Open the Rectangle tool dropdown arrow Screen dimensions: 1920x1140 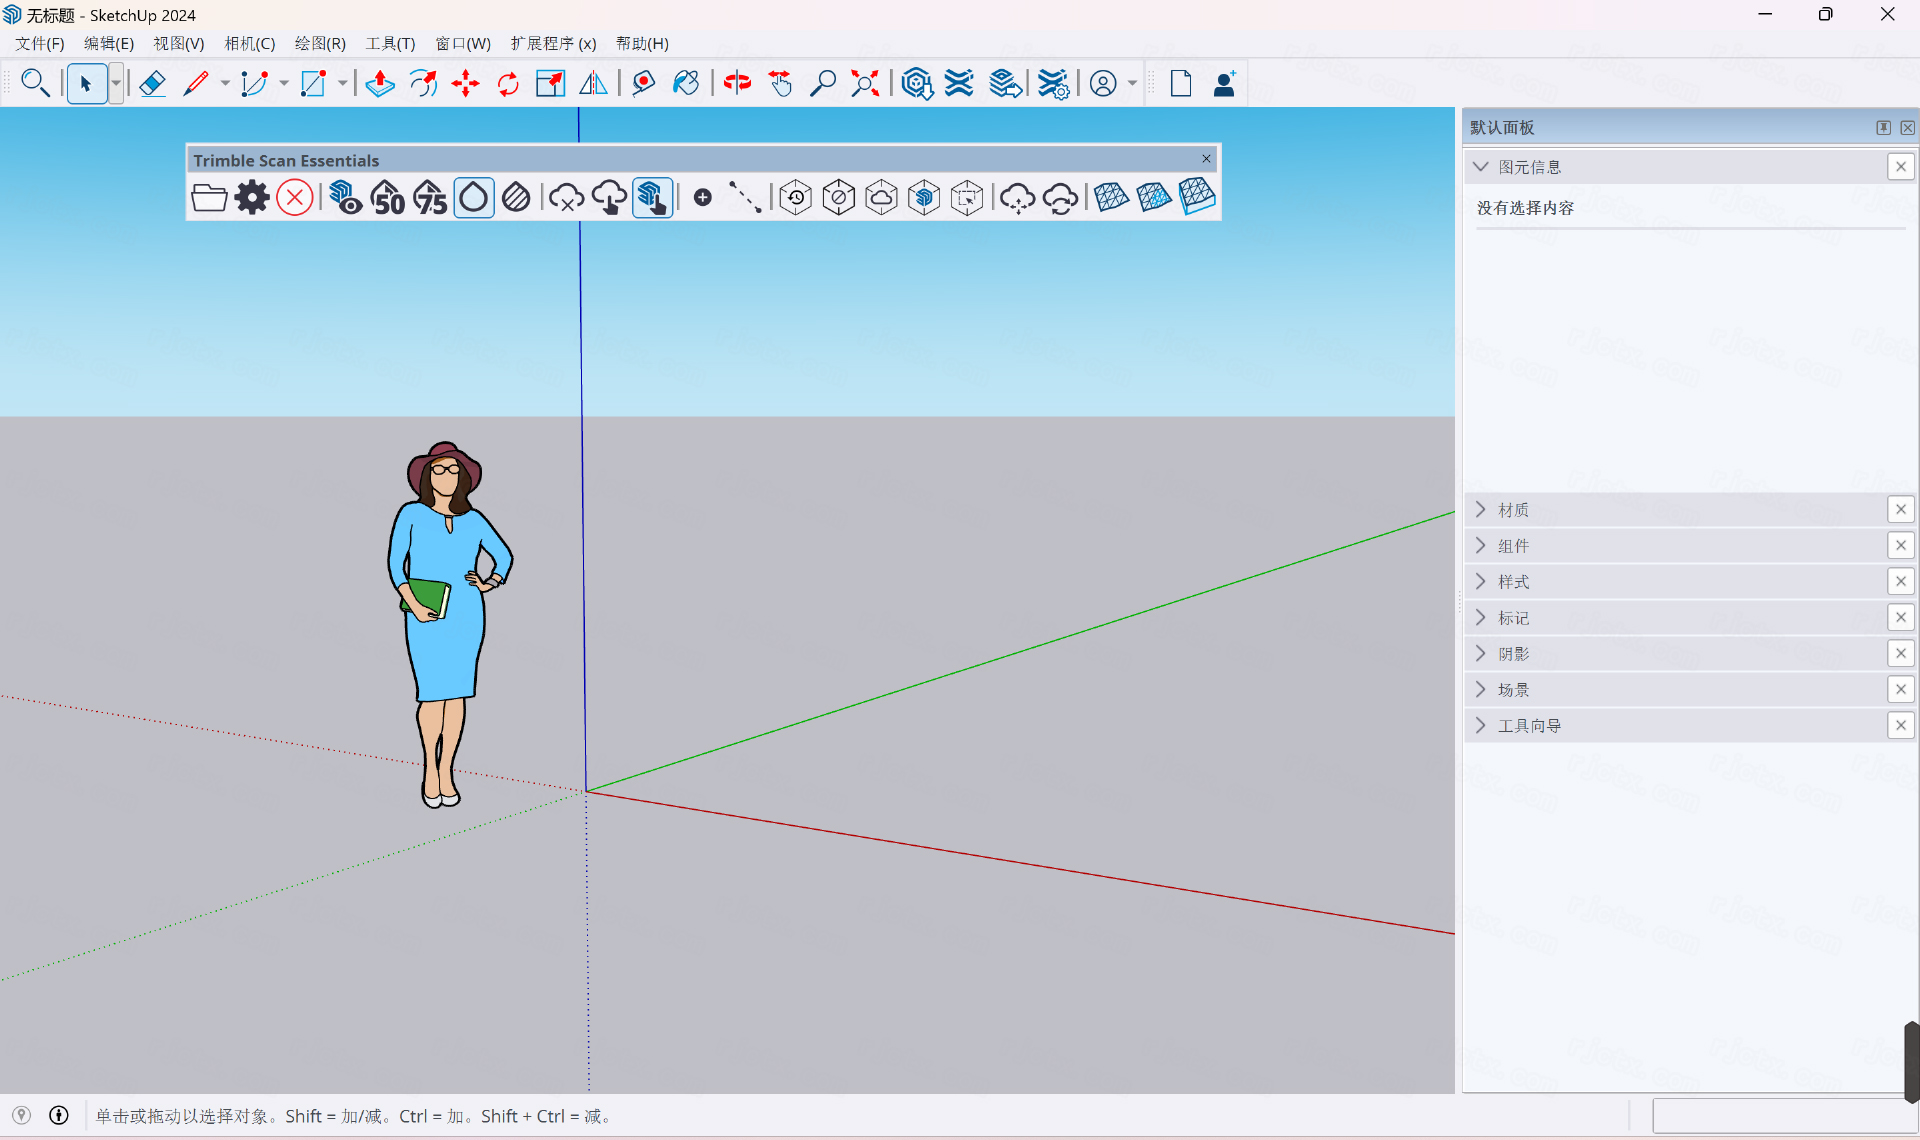coord(343,83)
